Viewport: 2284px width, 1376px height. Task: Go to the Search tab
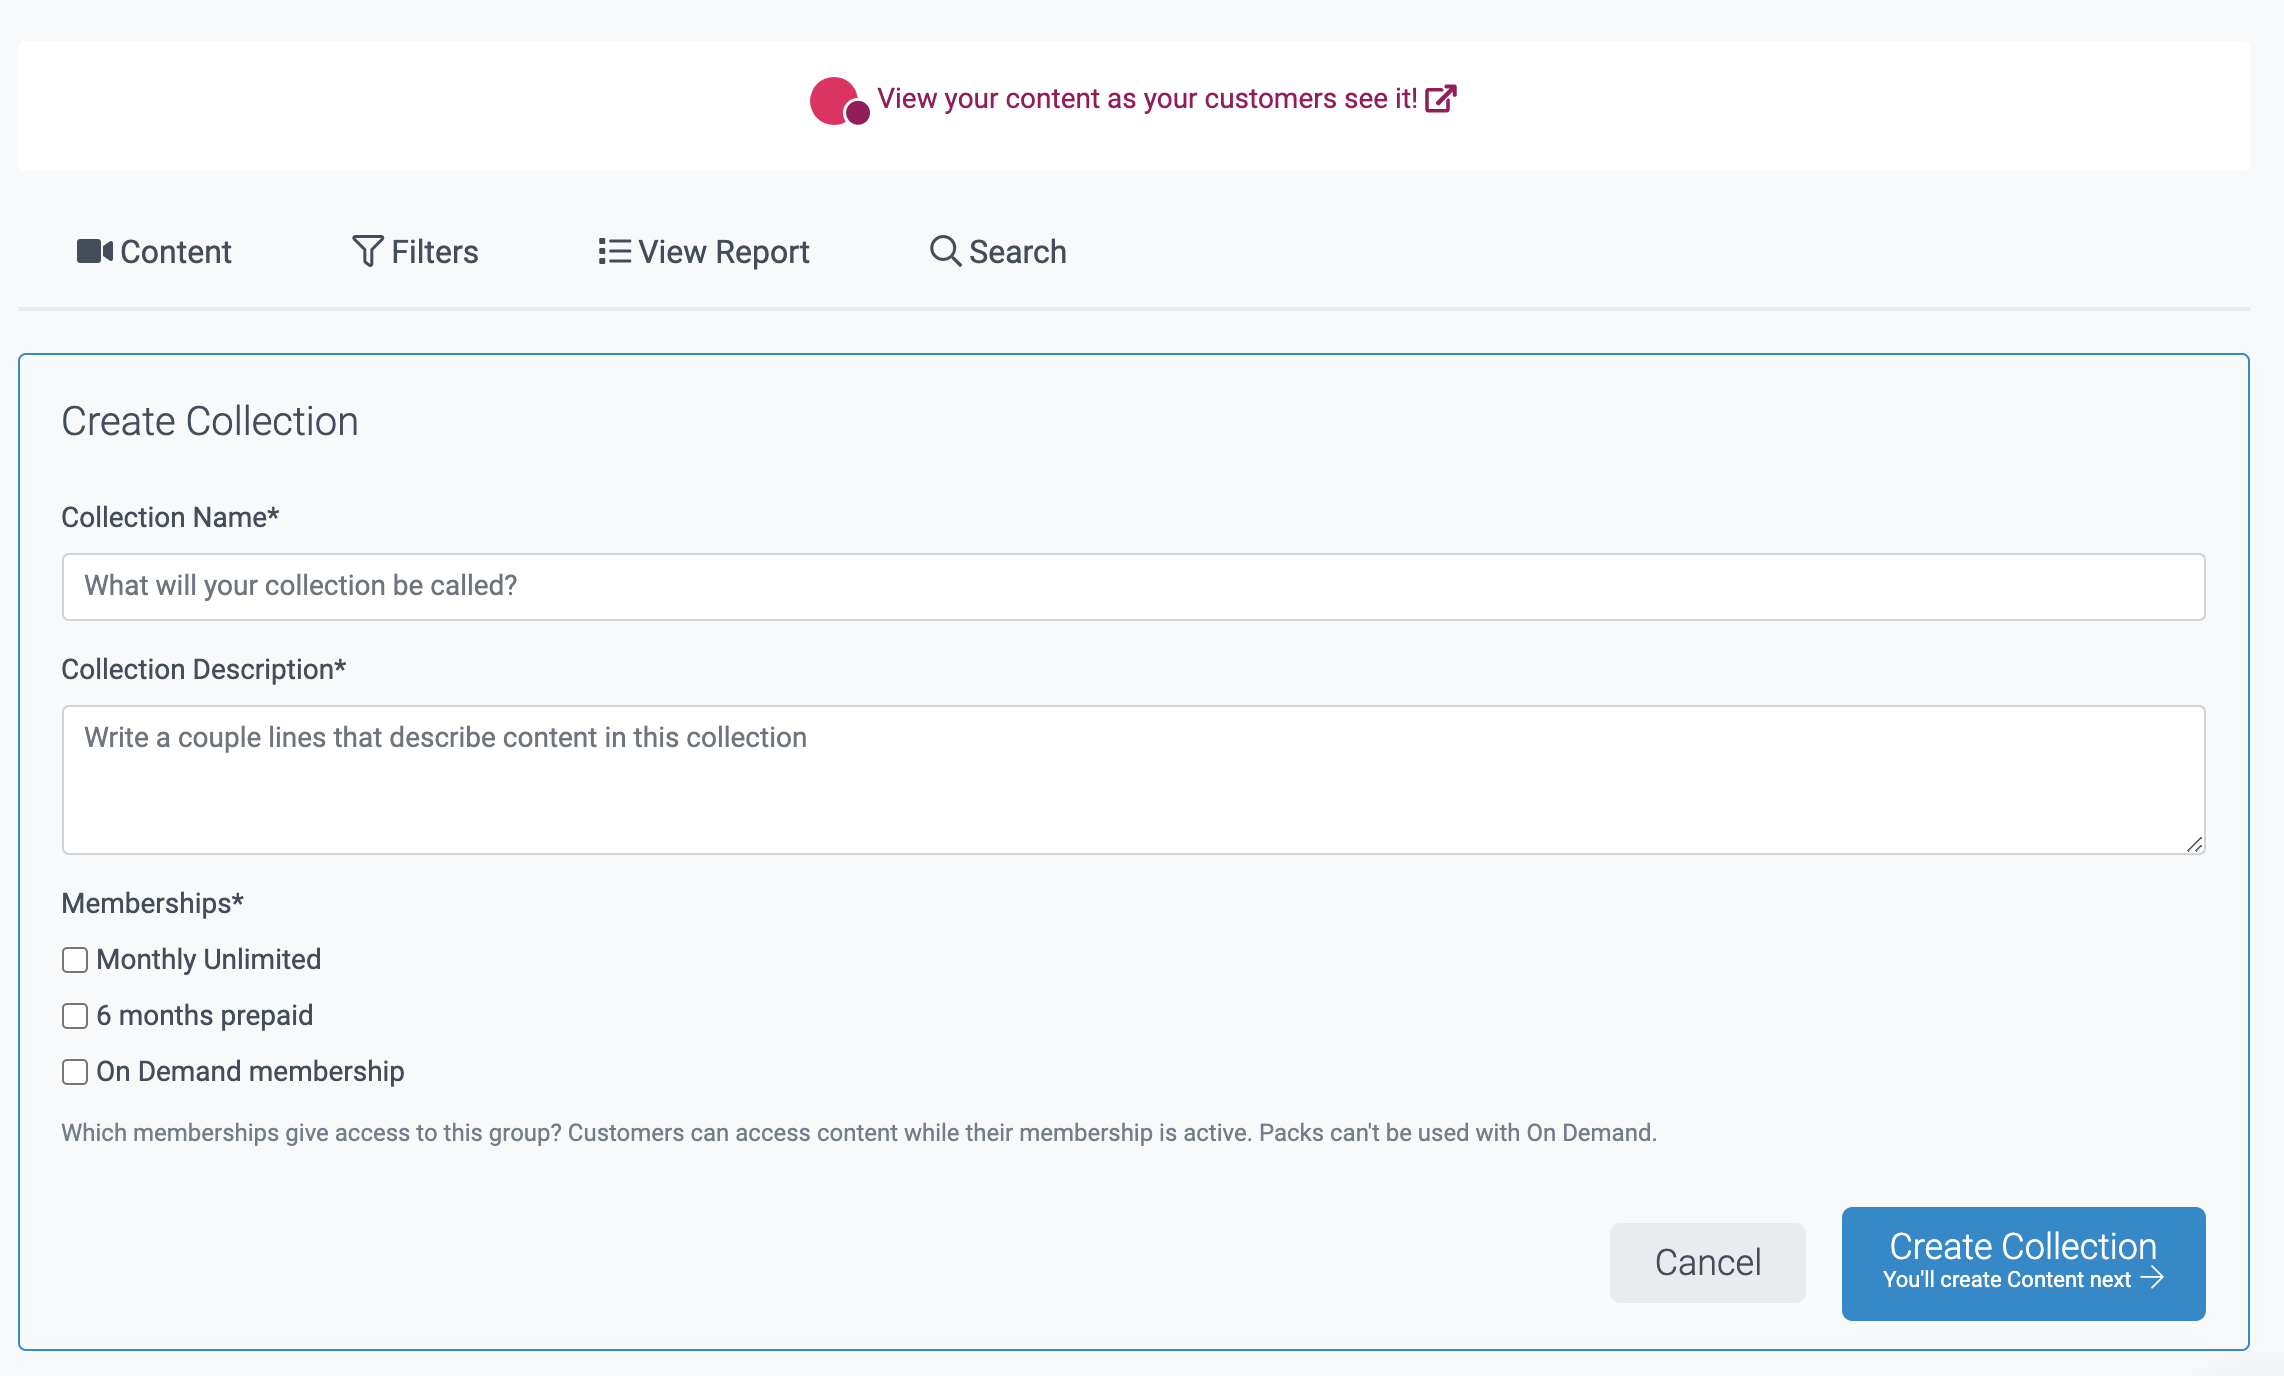[1017, 252]
